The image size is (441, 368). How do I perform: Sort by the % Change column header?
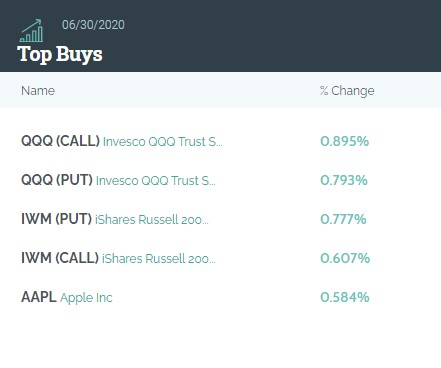pyautogui.click(x=347, y=91)
